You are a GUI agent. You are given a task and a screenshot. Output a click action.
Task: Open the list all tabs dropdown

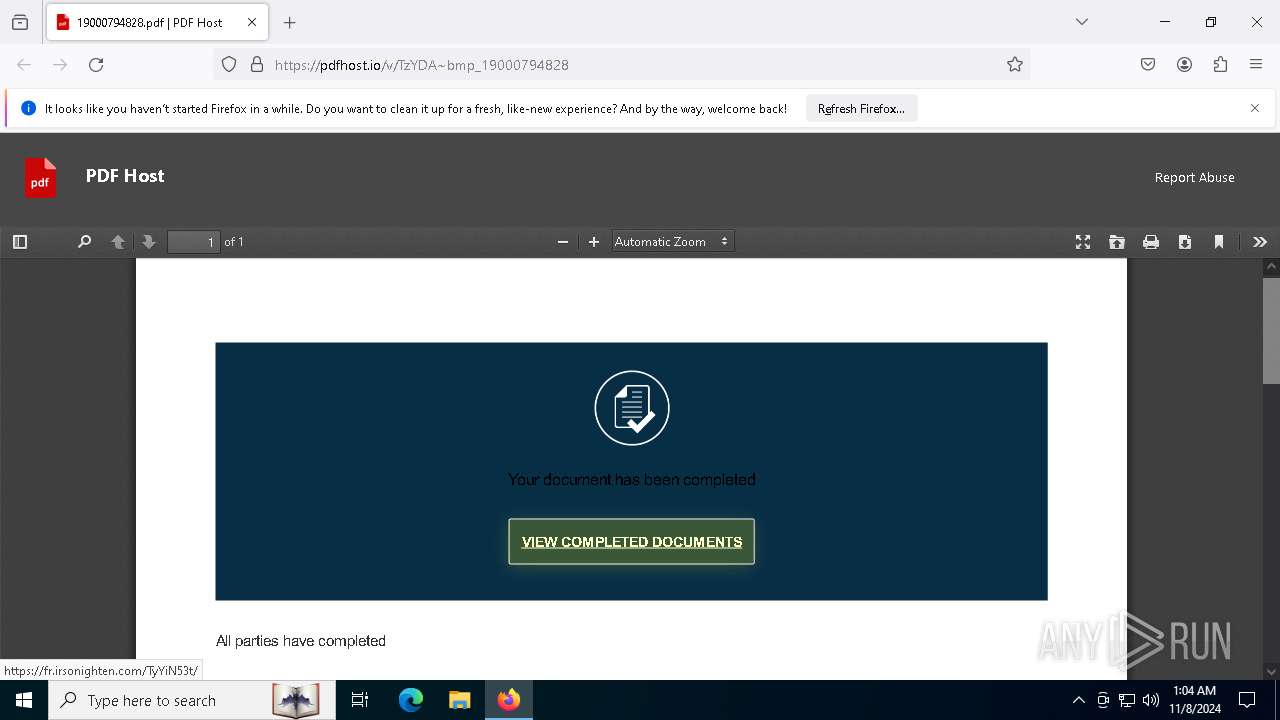click(x=1082, y=22)
